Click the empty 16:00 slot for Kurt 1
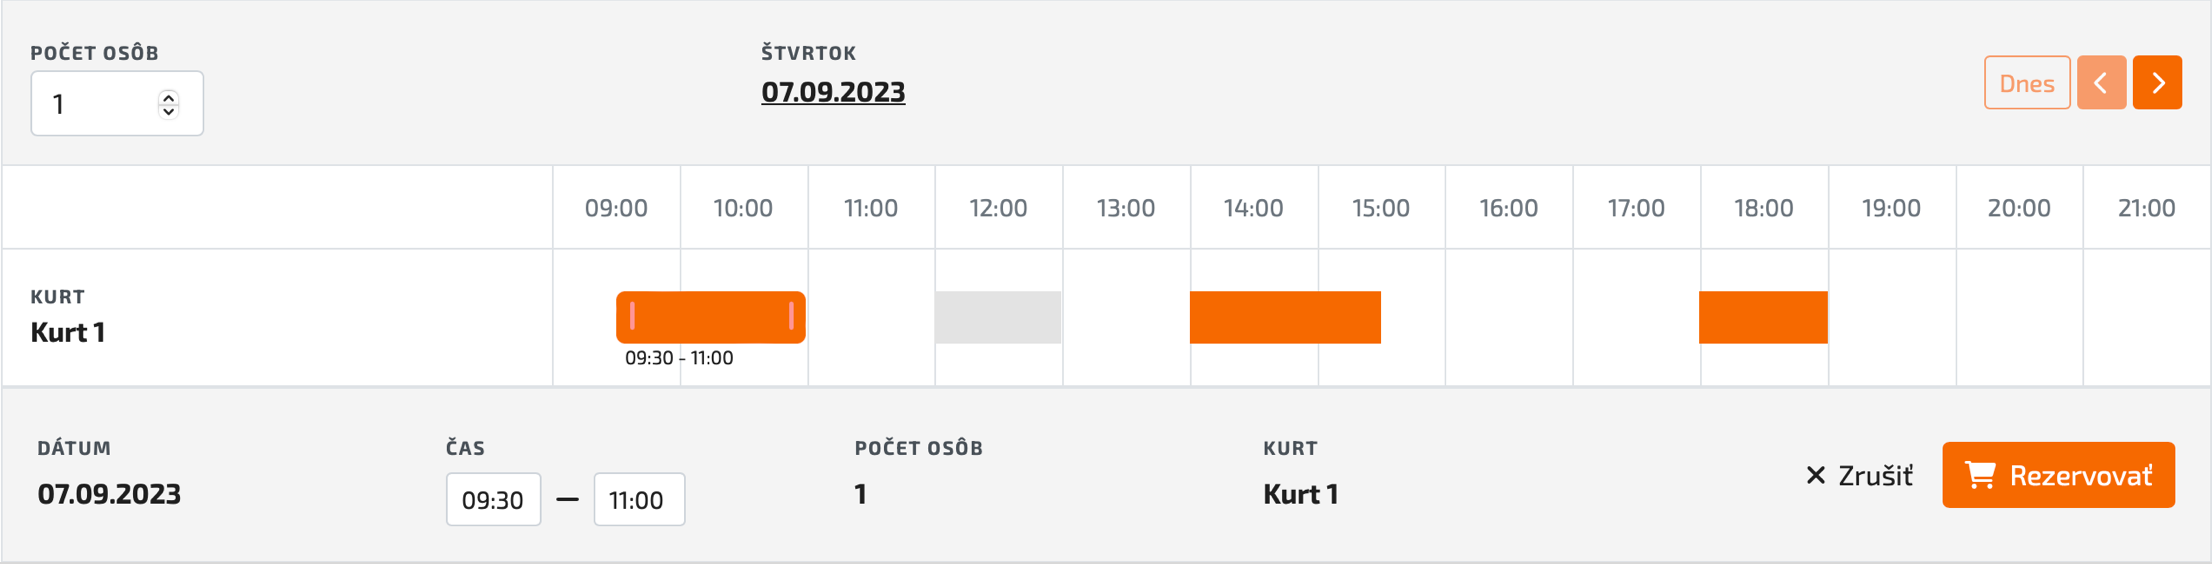Screen dimensions: 2212x564 click(x=1509, y=317)
